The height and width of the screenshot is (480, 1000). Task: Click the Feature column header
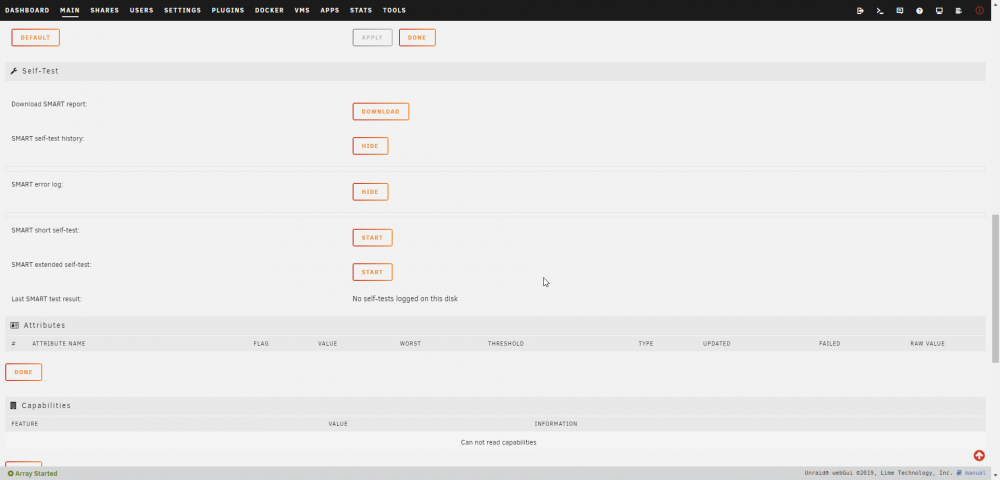tap(25, 424)
